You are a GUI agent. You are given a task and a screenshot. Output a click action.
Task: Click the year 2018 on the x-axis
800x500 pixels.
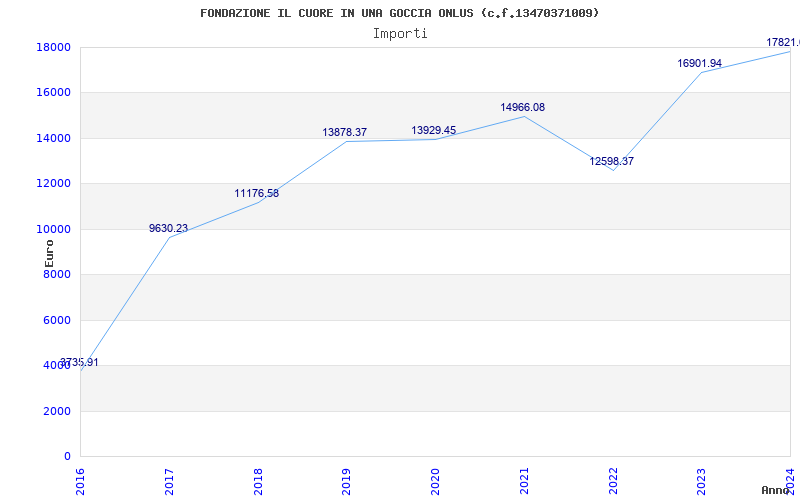[258, 481]
